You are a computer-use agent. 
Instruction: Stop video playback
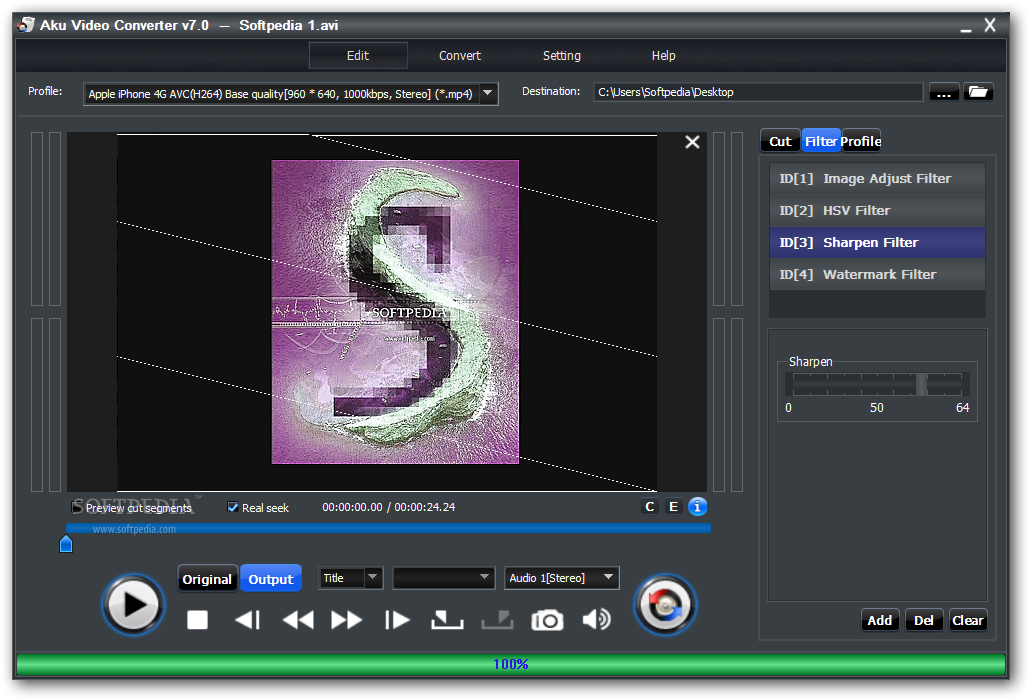(197, 620)
